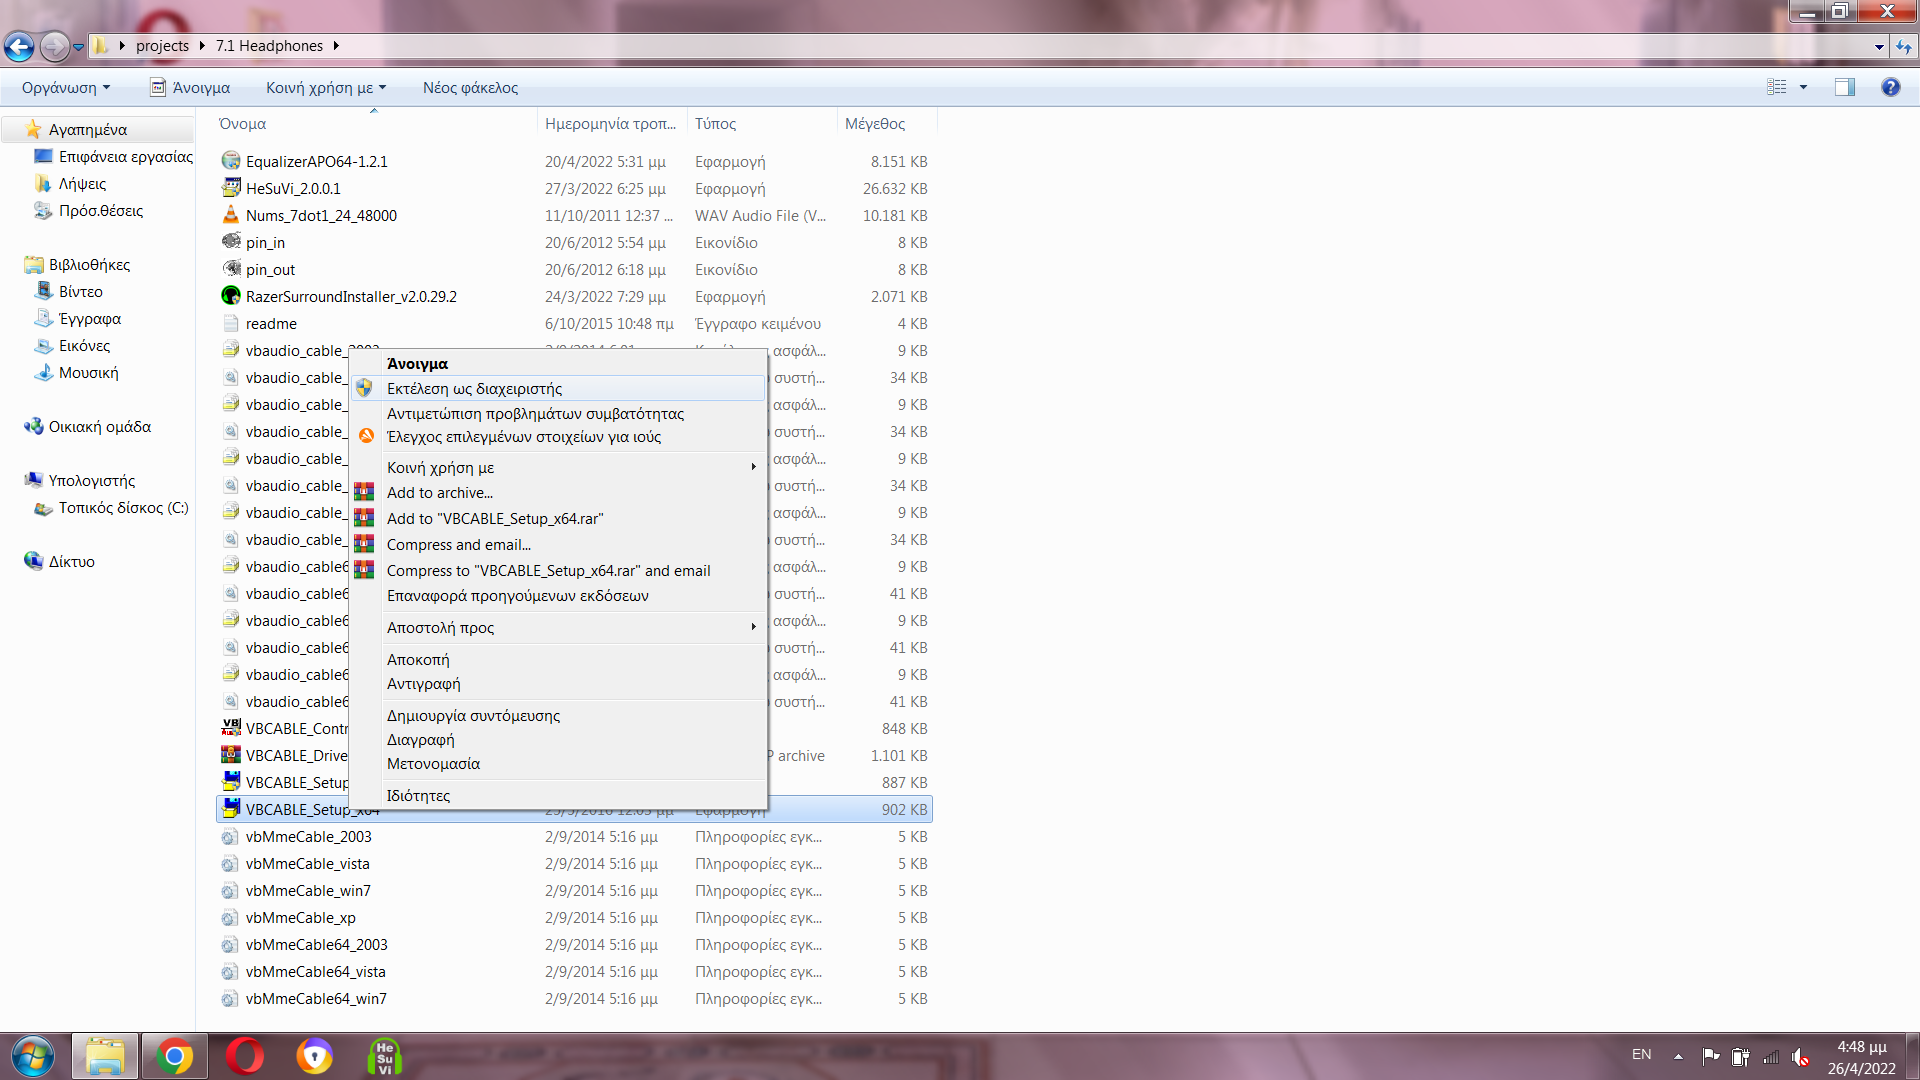Image resolution: width=1920 pixels, height=1080 pixels.
Task: Click the HeSuVi taskbar icon
Action: click(385, 1056)
